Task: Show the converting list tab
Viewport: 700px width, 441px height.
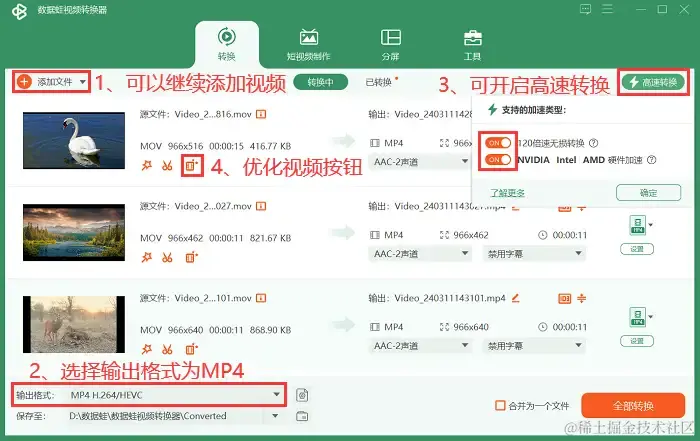Action: pyautogui.click(x=321, y=82)
